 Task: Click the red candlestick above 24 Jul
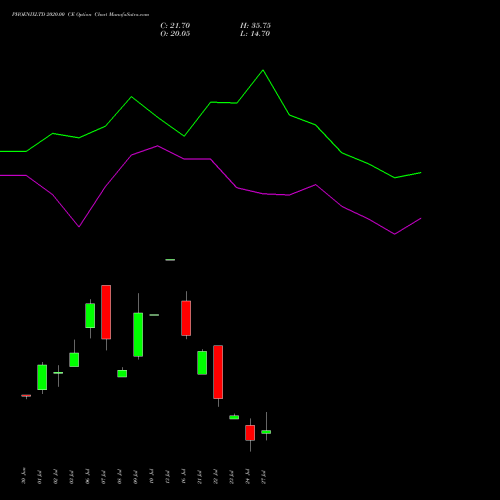coord(250,433)
